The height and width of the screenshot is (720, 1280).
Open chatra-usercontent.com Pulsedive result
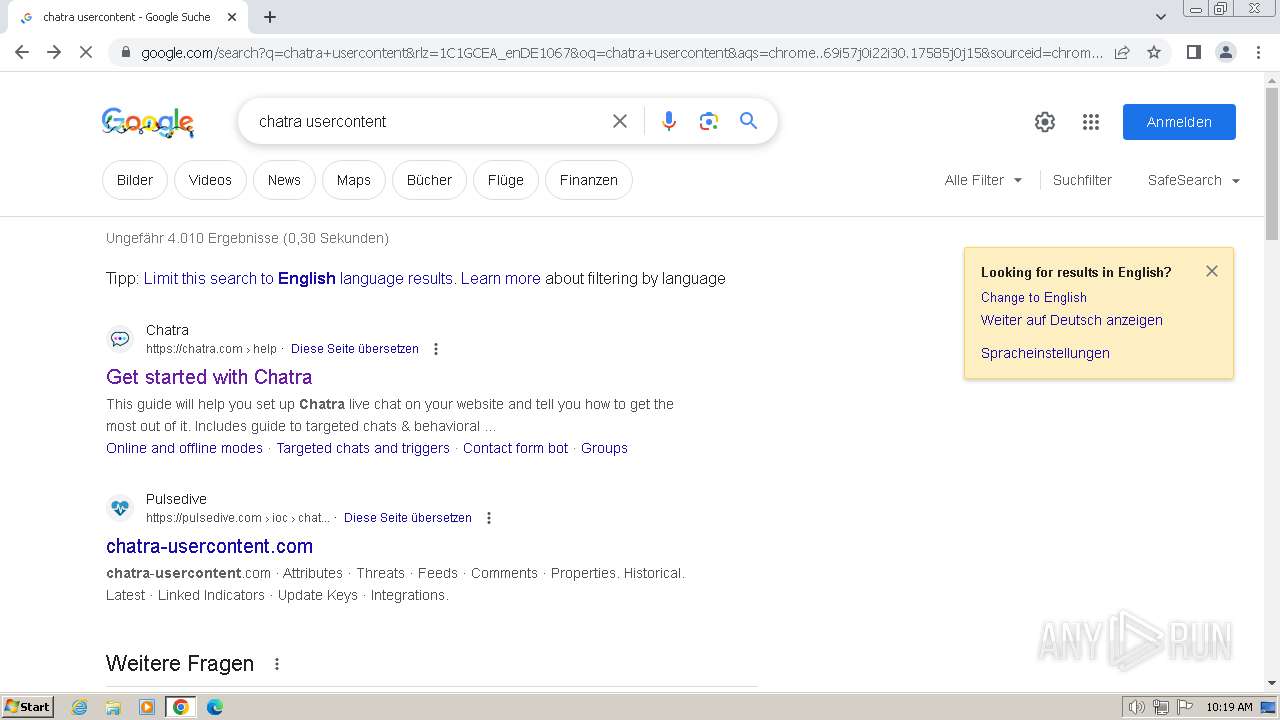tap(209, 546)
